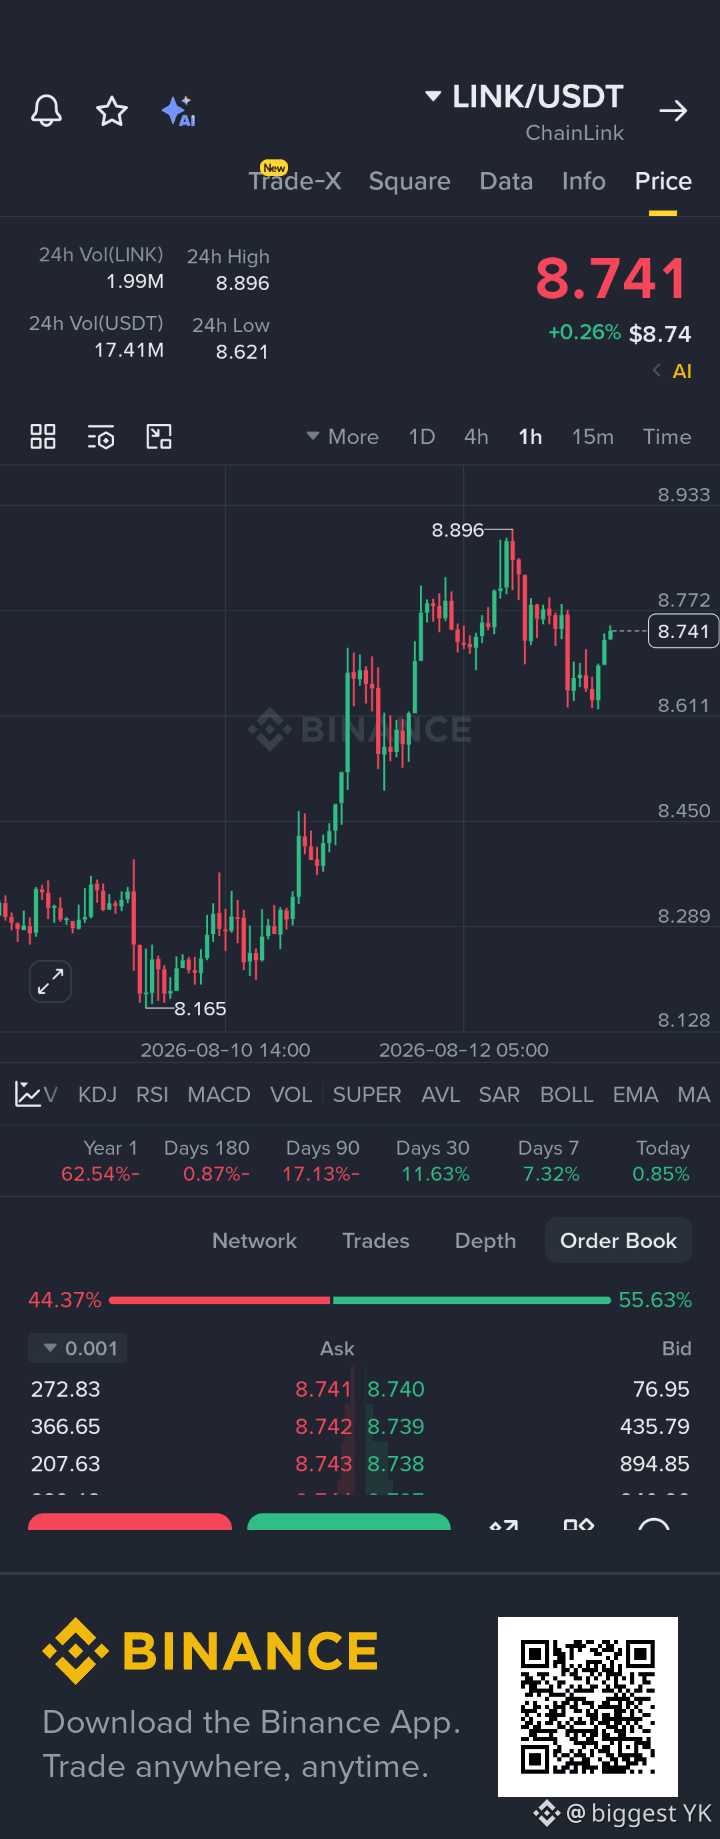The image size is (720, 1839).
Task: Toggle the SAR indicator
Action: pos(499,1095)
